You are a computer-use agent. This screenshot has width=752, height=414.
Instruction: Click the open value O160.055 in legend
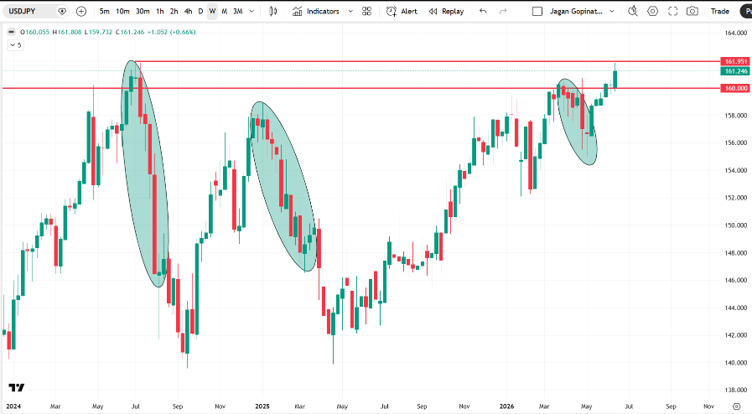[x=35, y=32]
